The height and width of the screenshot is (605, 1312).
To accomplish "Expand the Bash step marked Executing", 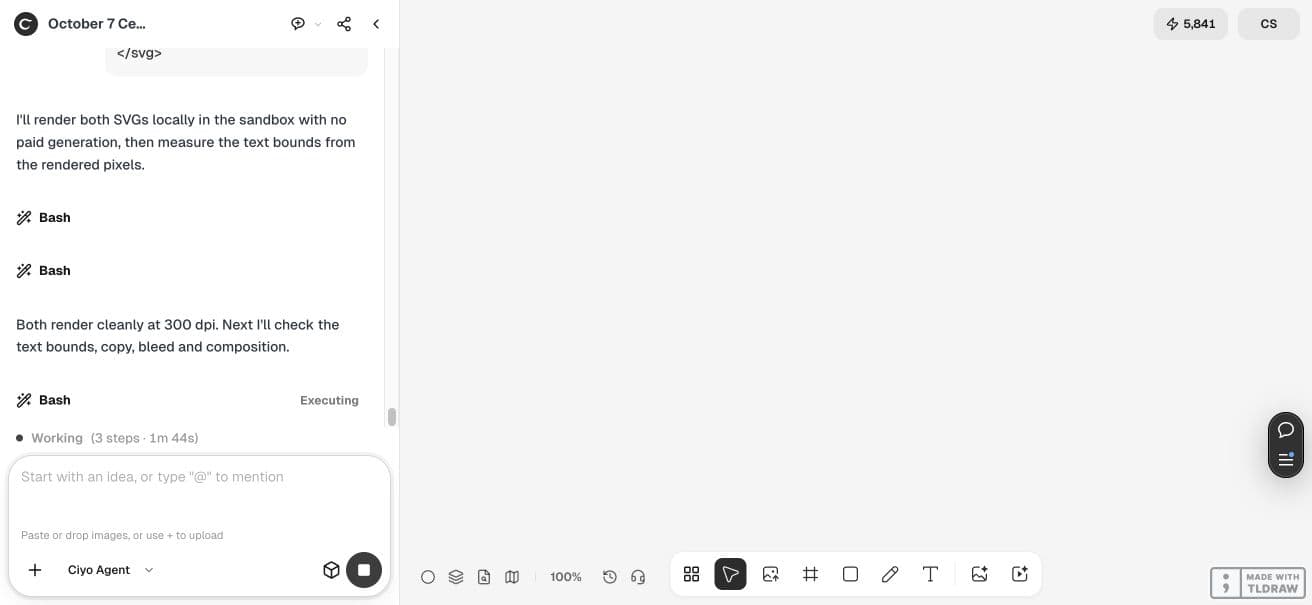I will tap(187, 400).
